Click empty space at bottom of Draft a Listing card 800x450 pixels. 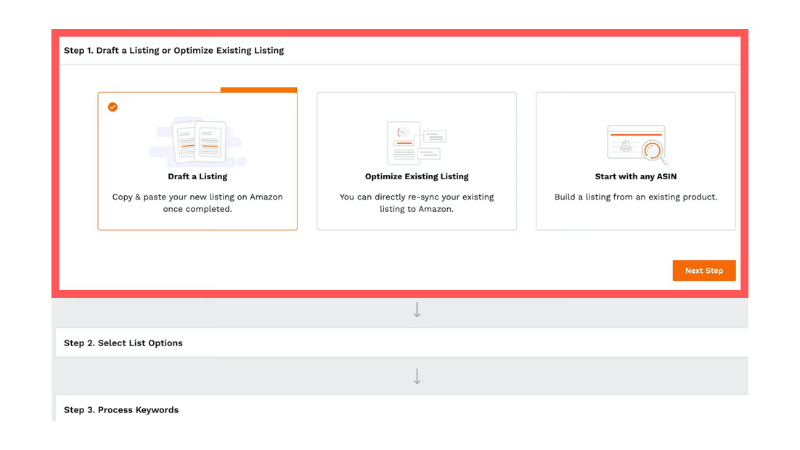197,223
